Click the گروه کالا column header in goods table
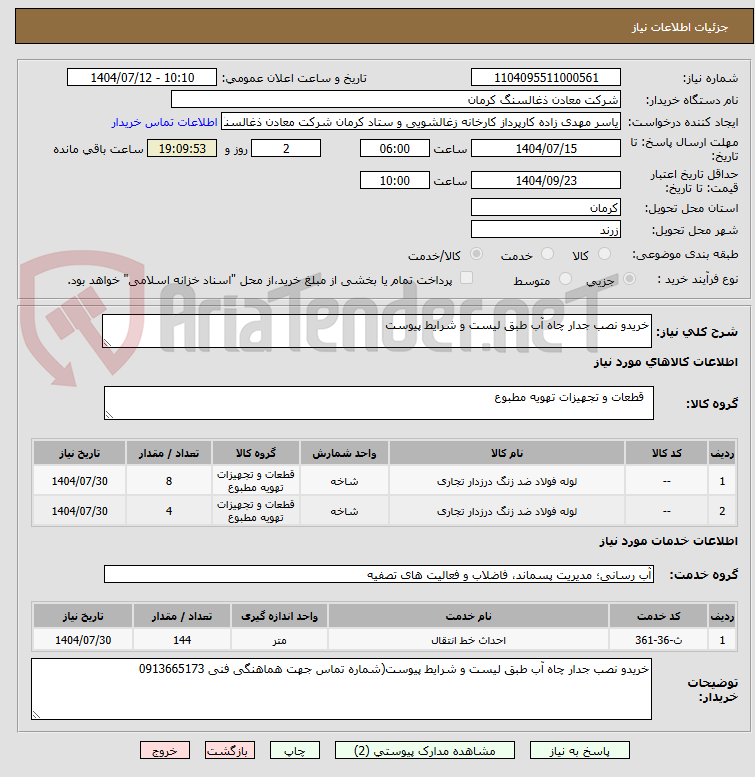This screenshot has width=755, height=777. (256, 453)
